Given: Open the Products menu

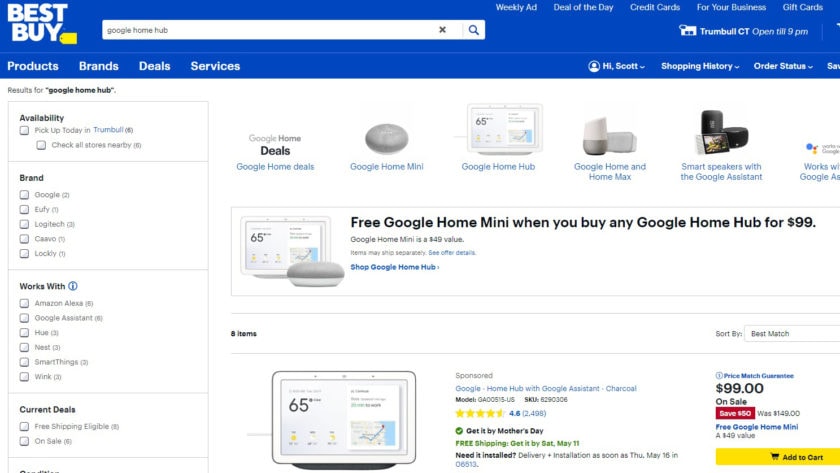Looking at the screenshot, I should (x=33, y=66).
